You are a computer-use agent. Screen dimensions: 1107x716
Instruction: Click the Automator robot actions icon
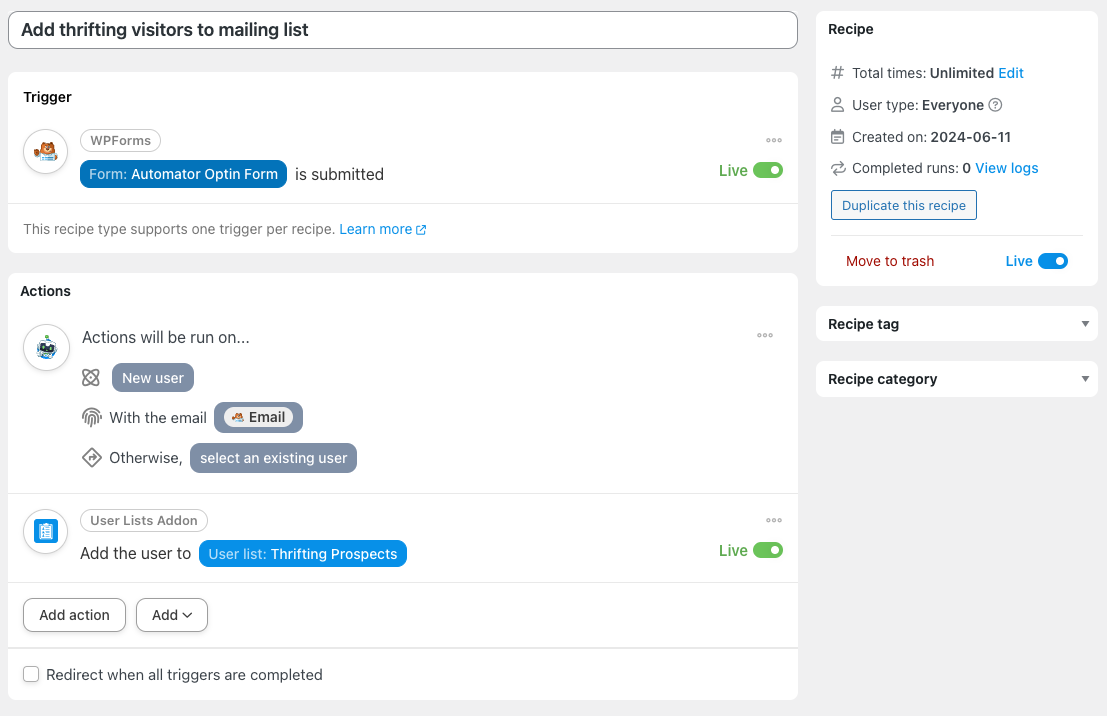pyautogui.click(x=46, y=348)
